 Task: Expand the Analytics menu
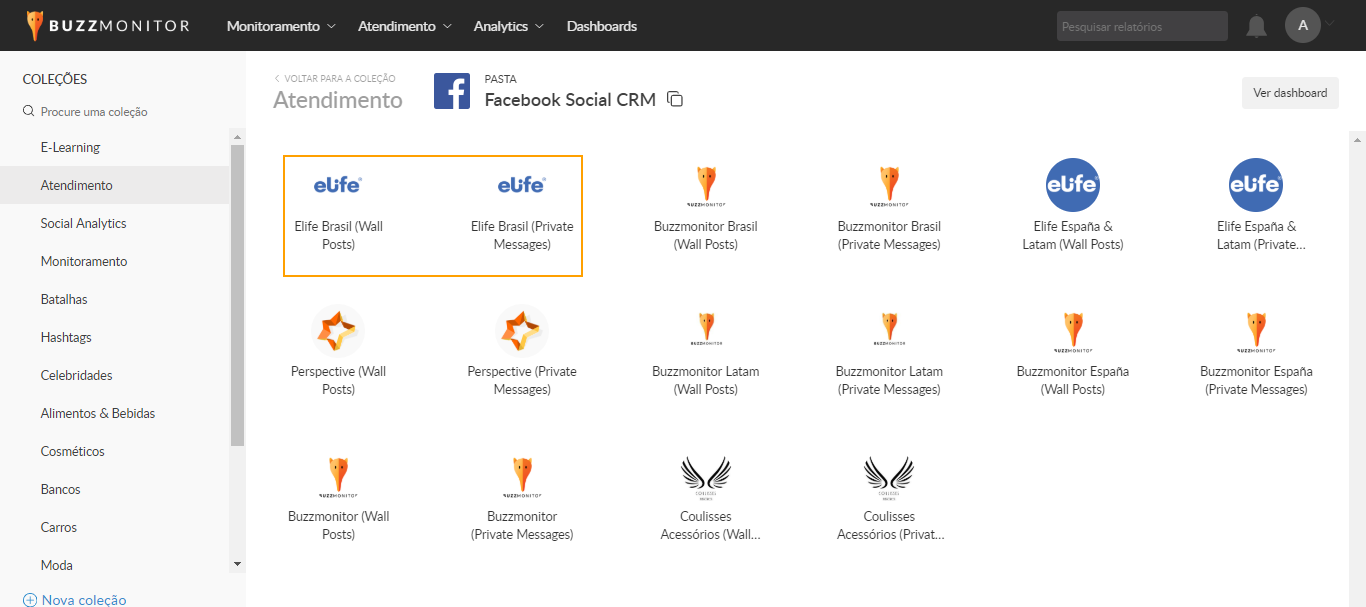(508, 26)
